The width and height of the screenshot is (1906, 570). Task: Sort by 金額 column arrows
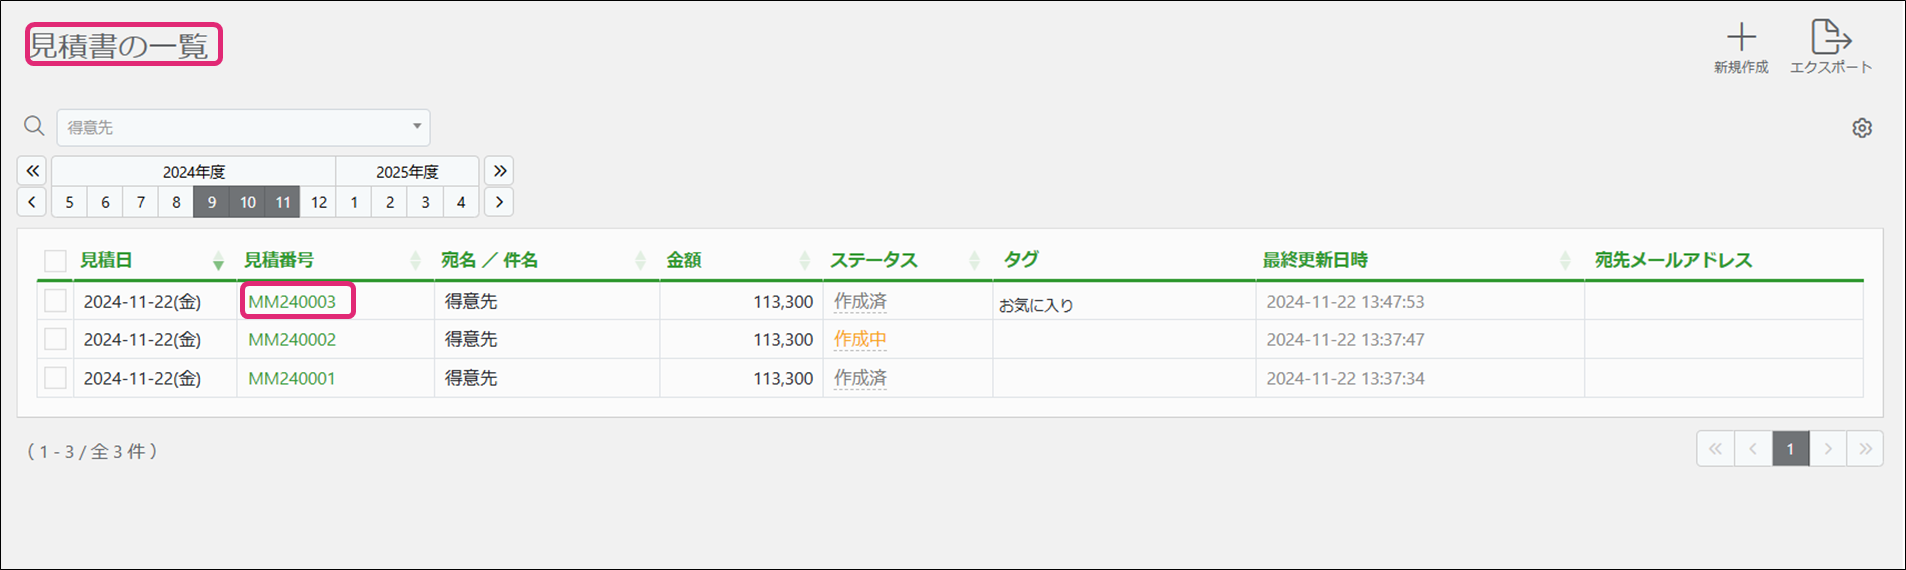click(x=805, y=261)
